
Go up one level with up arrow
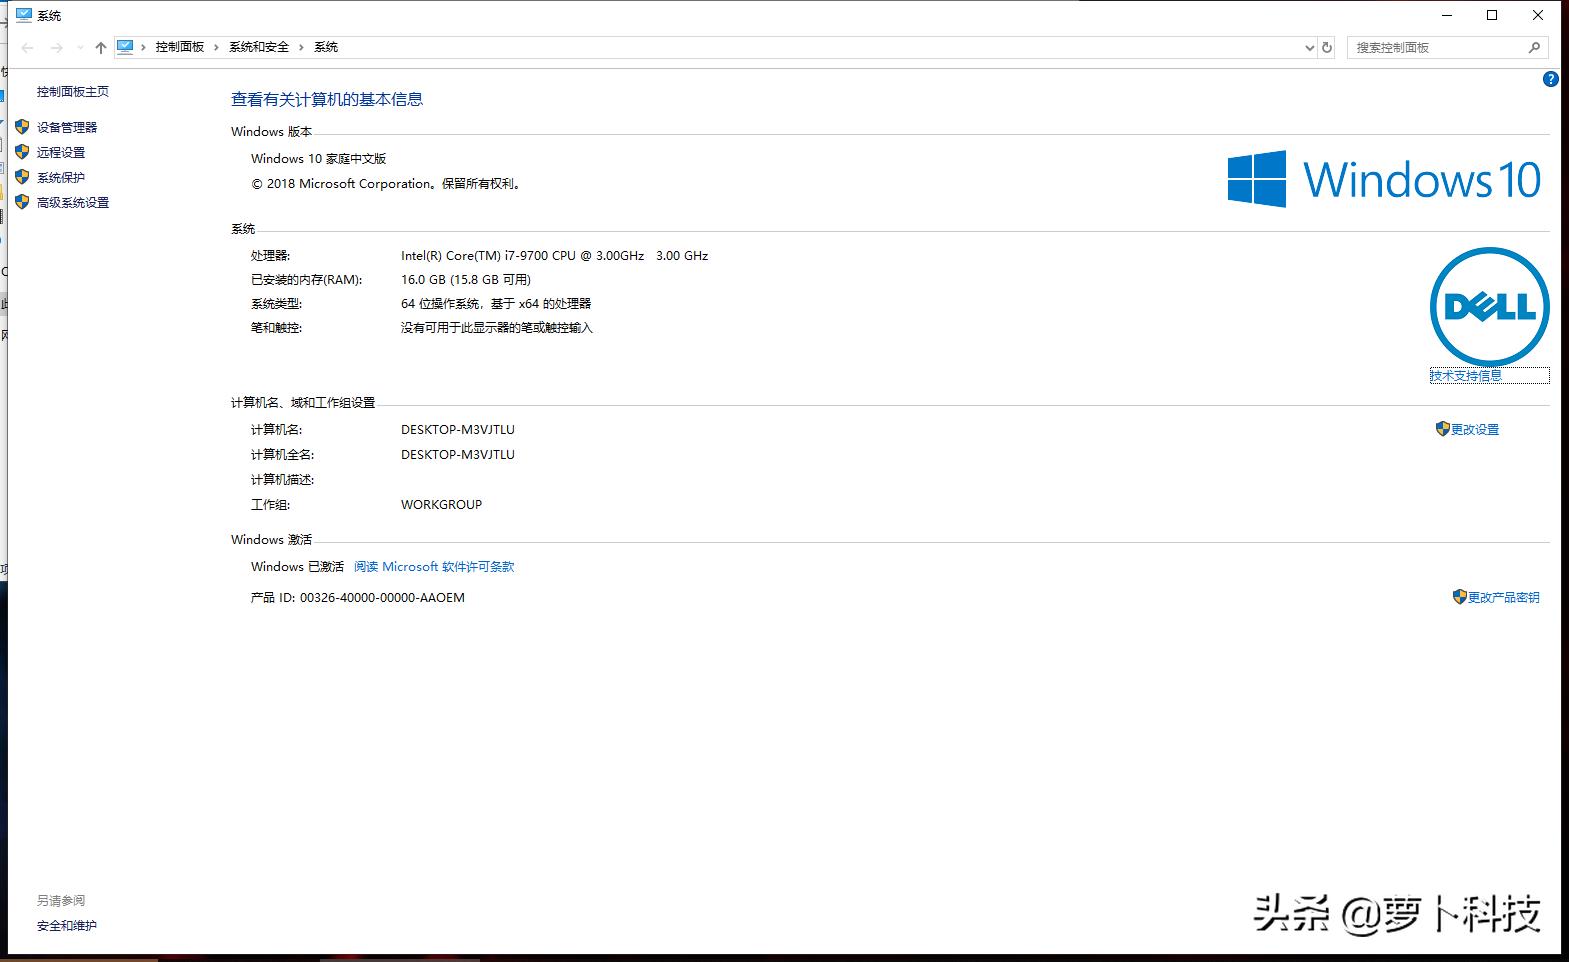pos(101,47)
